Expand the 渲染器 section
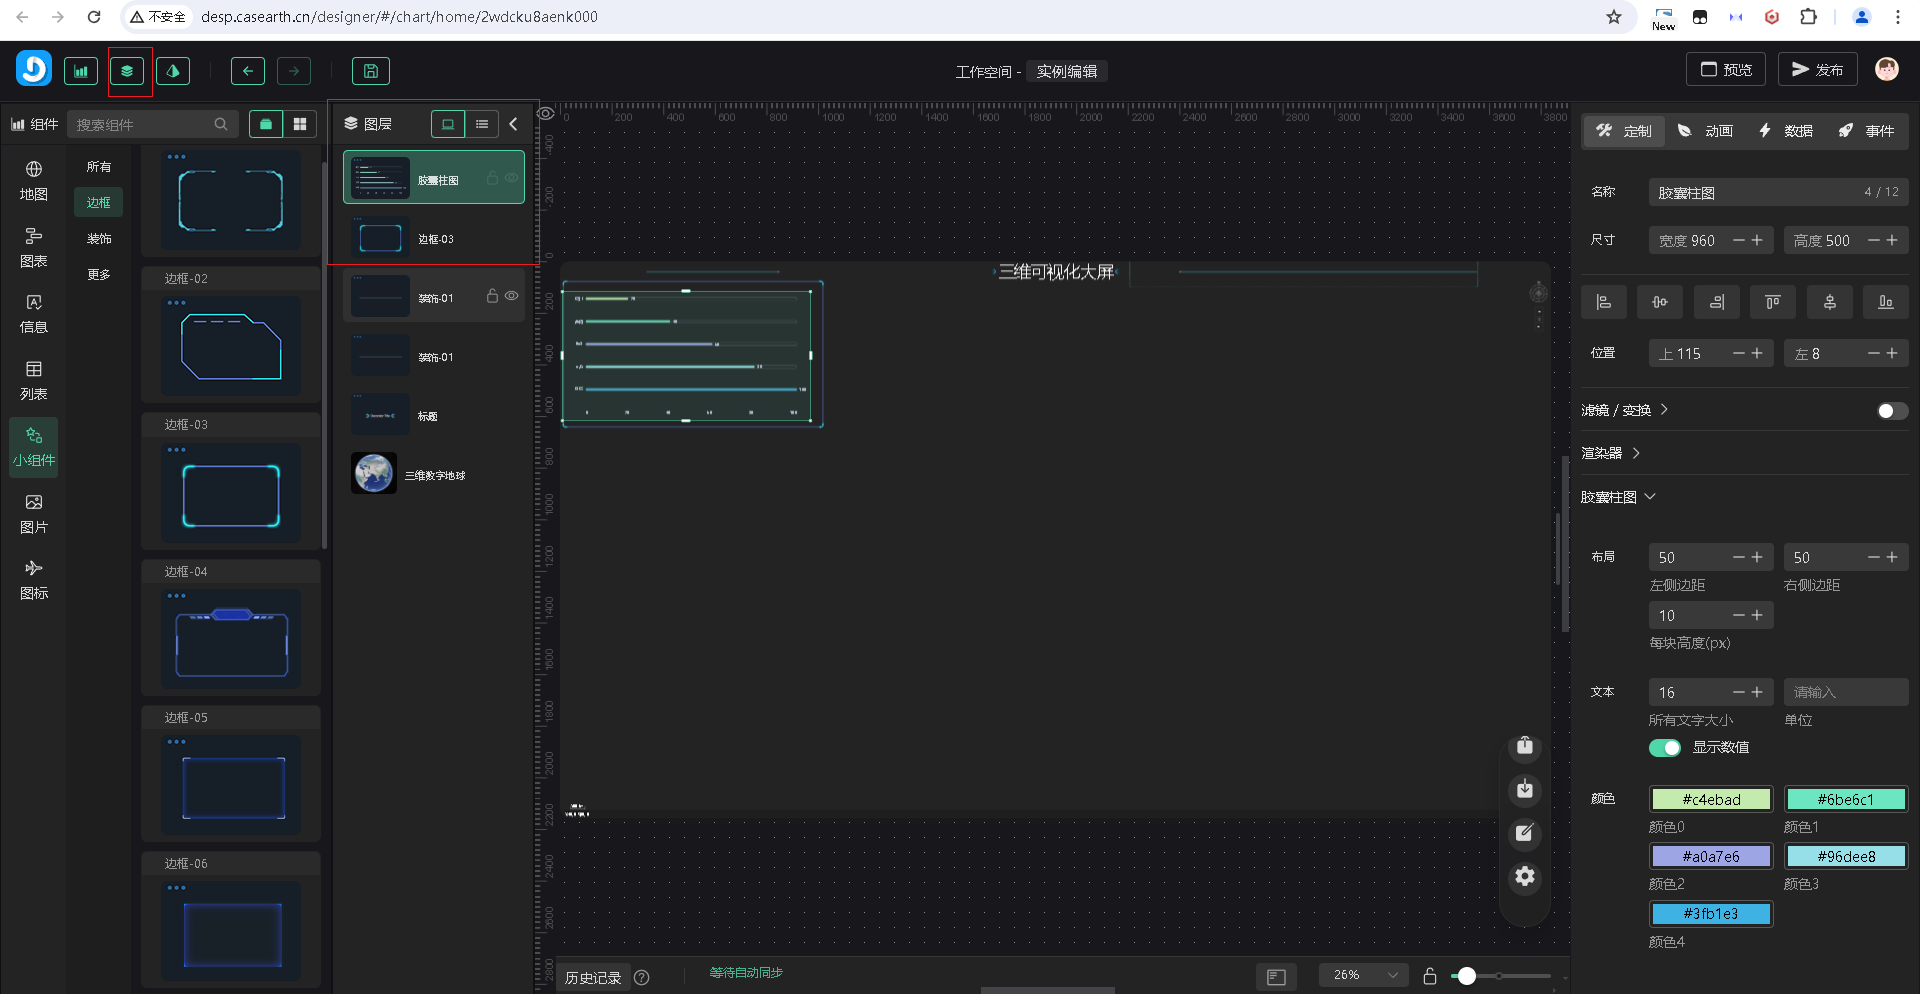Image resolution: width=1920 pixels, height=994 pixels. (1610, 453)
